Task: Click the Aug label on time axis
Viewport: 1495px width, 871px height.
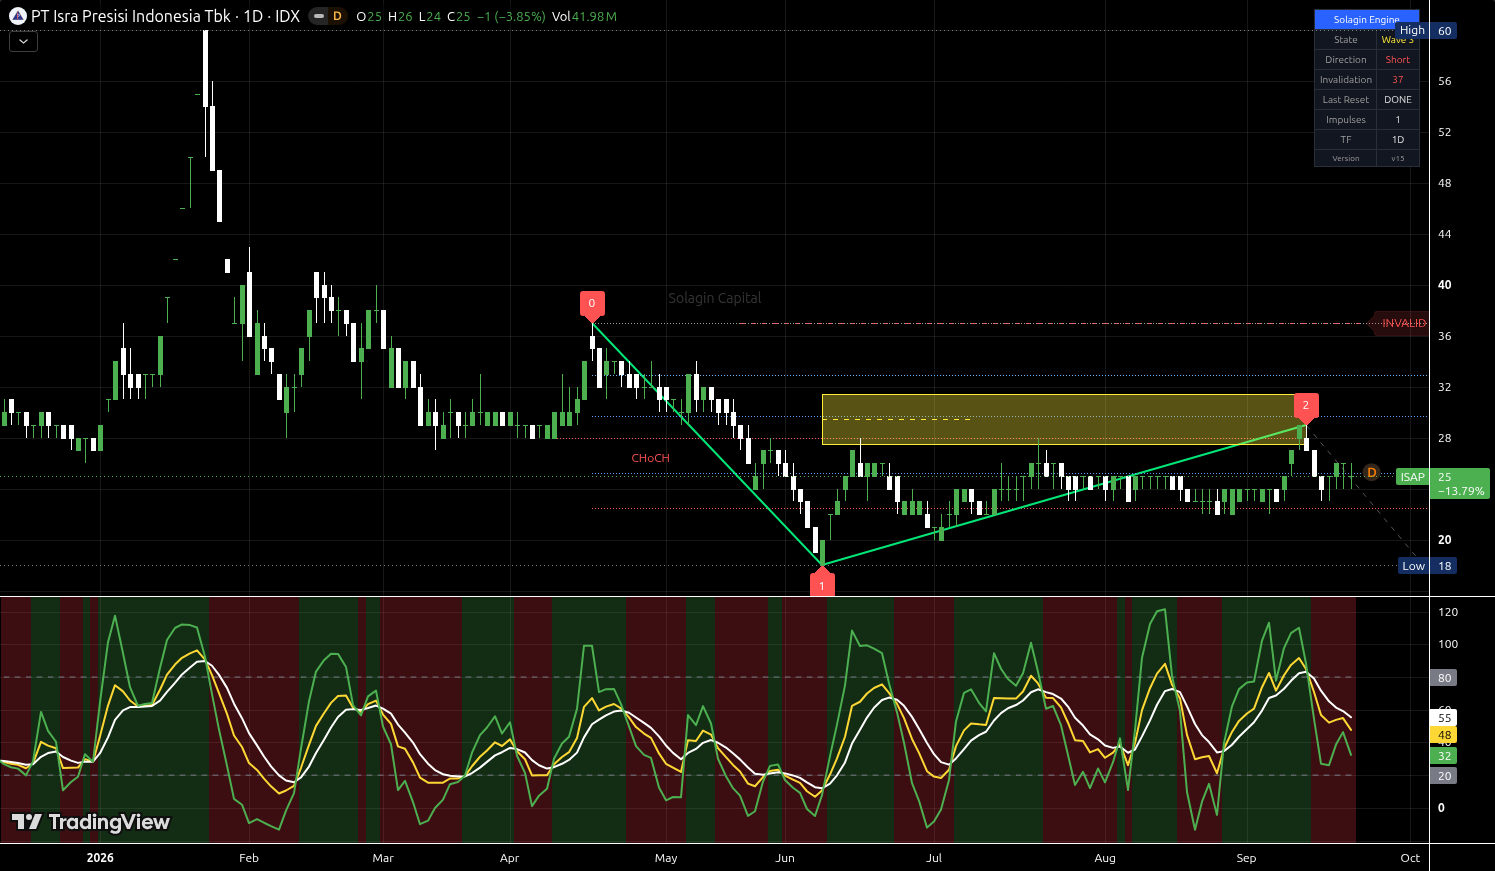Action: pos(1105,858)
